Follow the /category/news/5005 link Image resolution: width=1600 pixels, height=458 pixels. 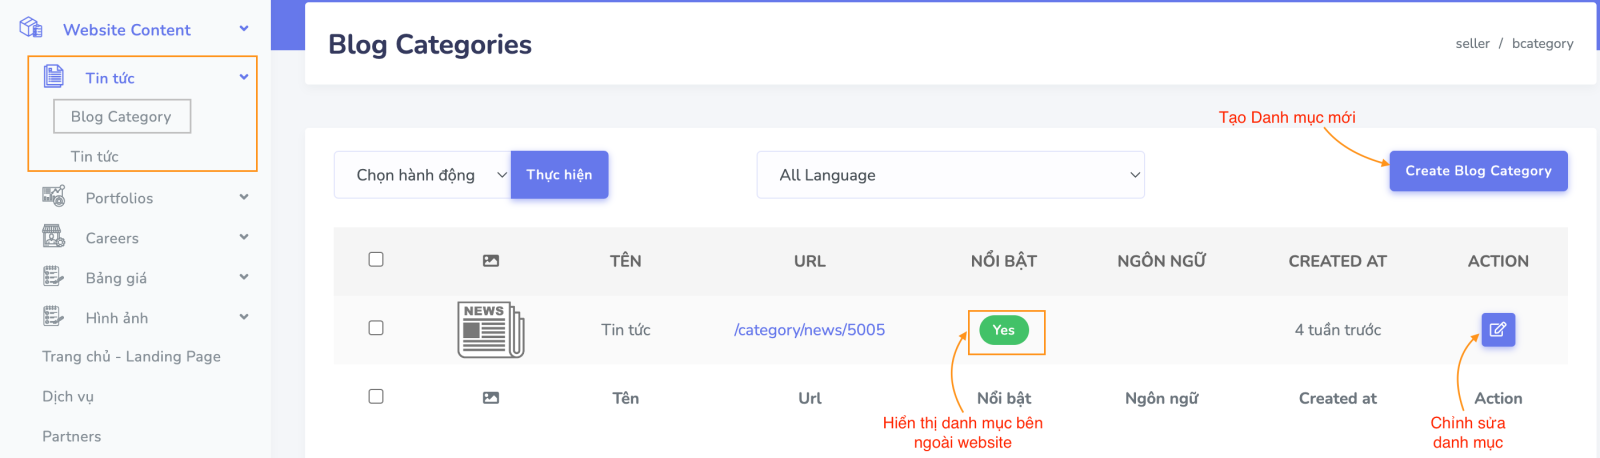tap(809, 330)
